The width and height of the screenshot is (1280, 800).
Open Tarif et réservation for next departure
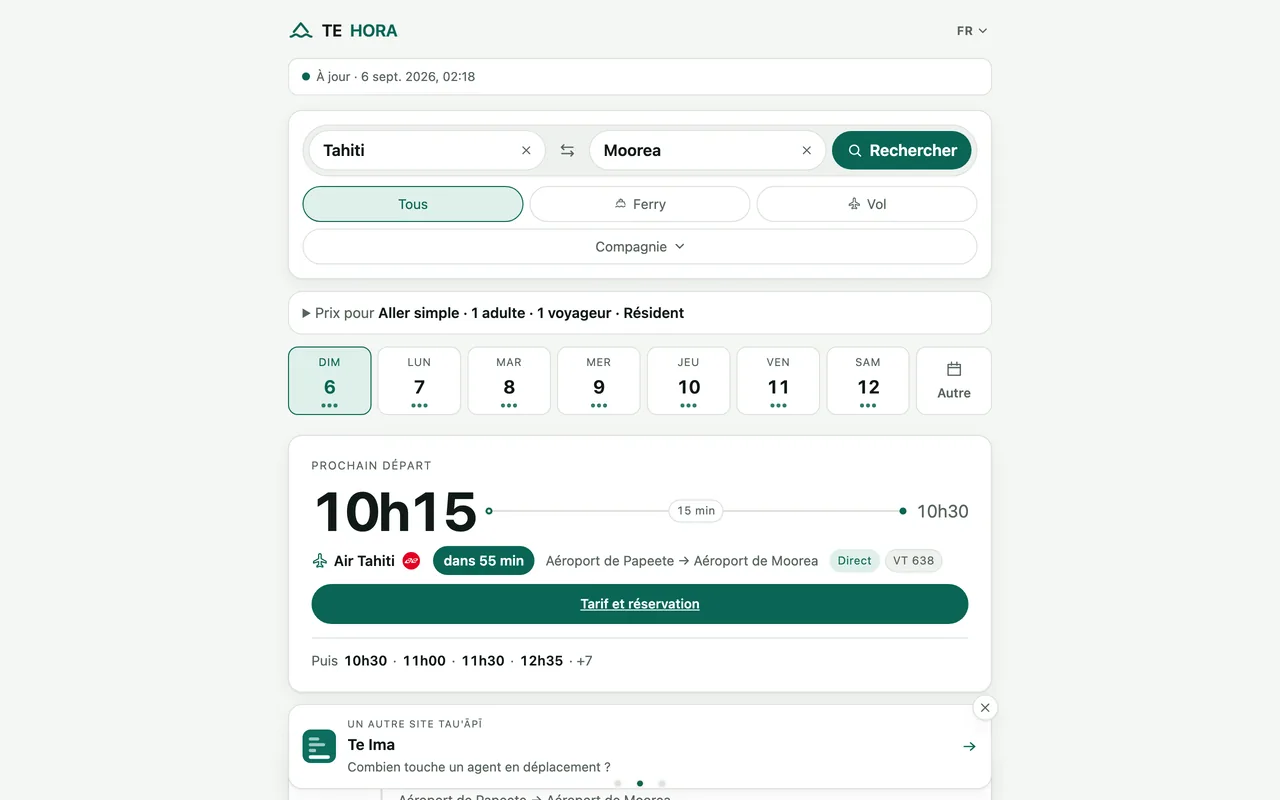point(640,604)
